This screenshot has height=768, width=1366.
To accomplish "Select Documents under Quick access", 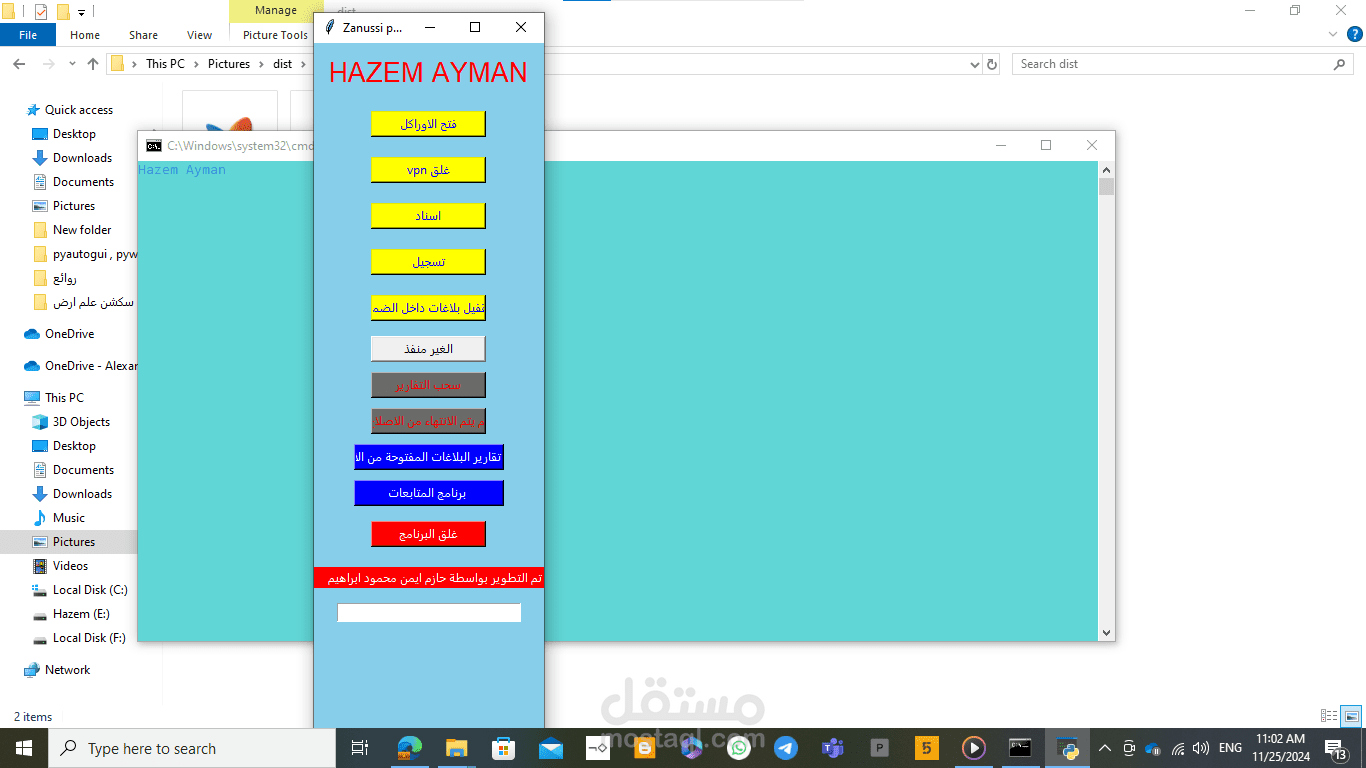I will [83, 182].
